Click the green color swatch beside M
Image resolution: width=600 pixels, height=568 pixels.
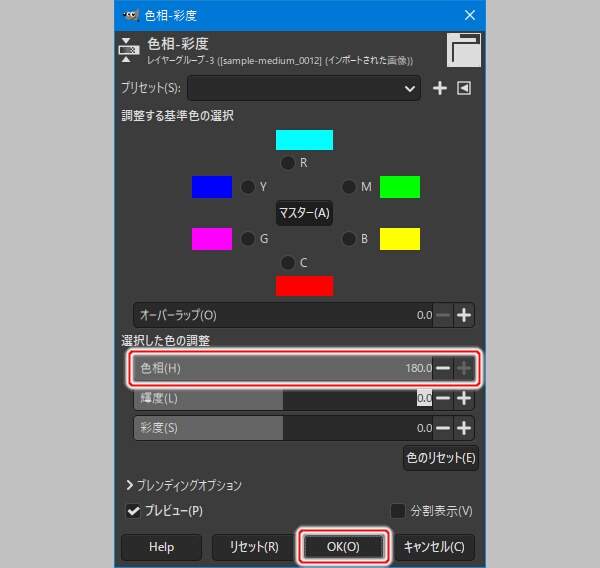coord(400,187)
